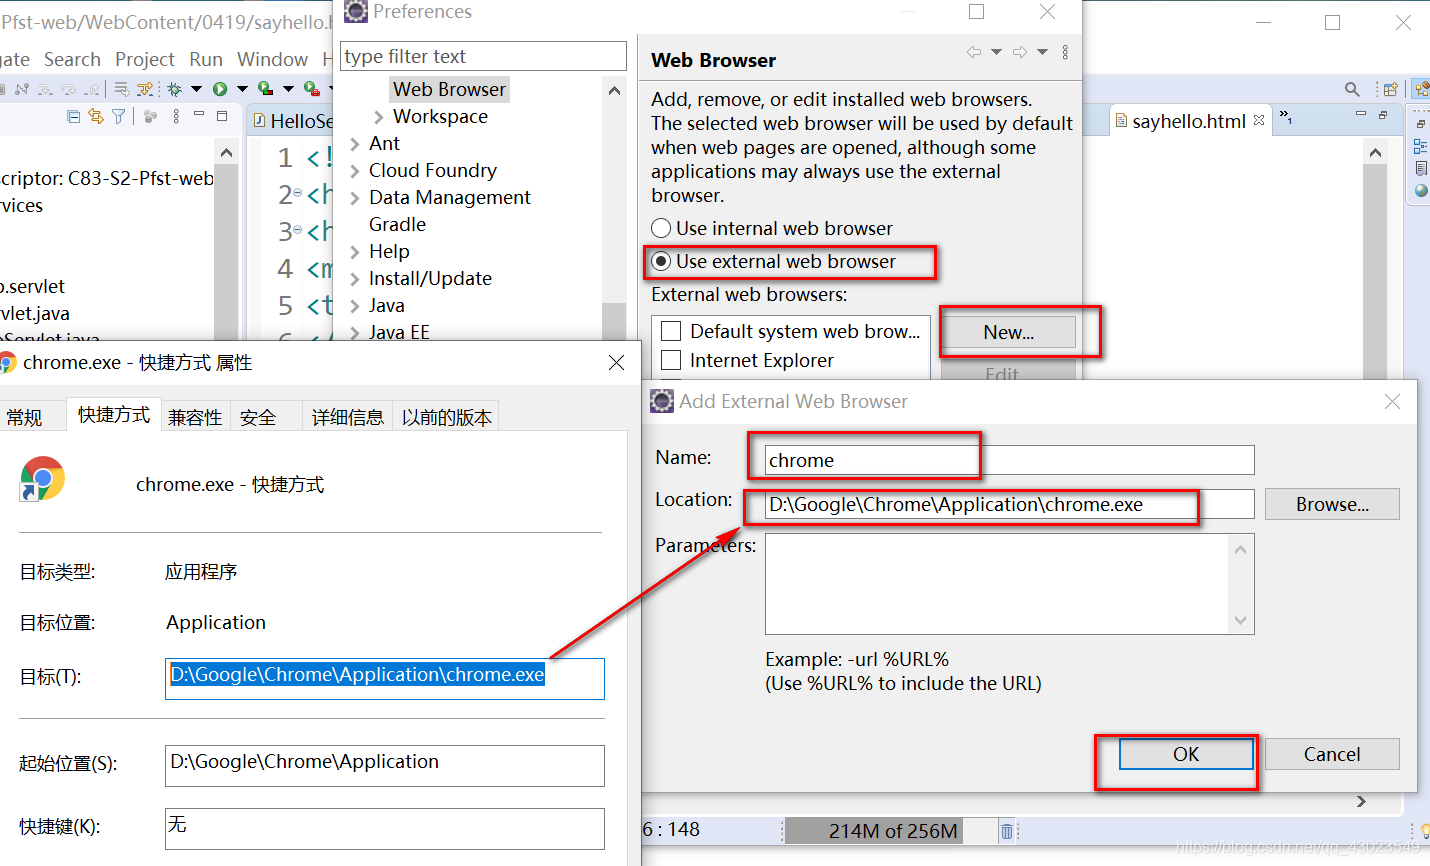Click the Browse... button
This screenshot has height=866, width=1430.
tap(1332, 504)
